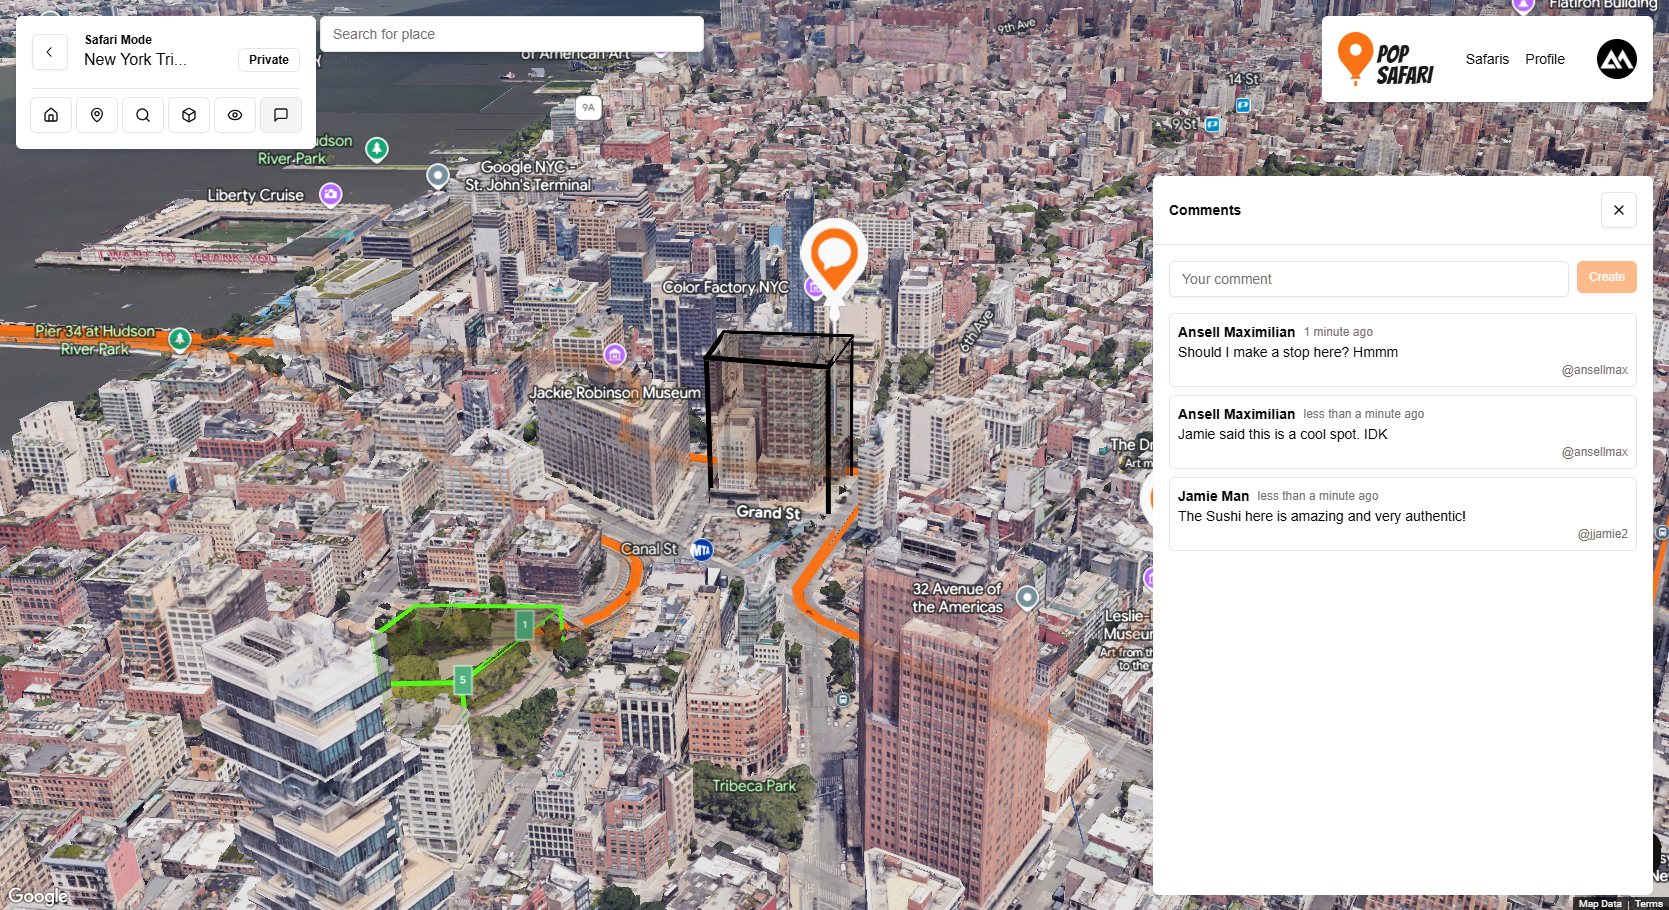Viewport: 1669px width, 910px height.
Task: Click the Google logo on the map
Action: tap(38, 896)
